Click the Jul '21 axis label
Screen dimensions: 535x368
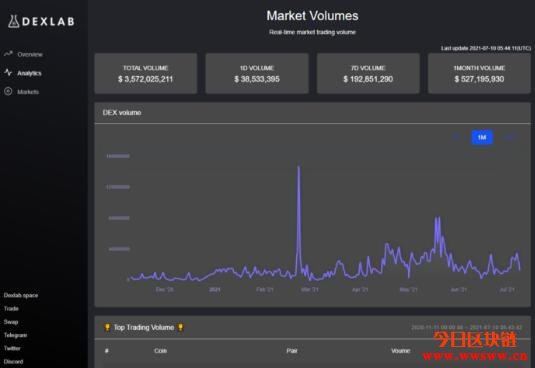coord(507,290)
